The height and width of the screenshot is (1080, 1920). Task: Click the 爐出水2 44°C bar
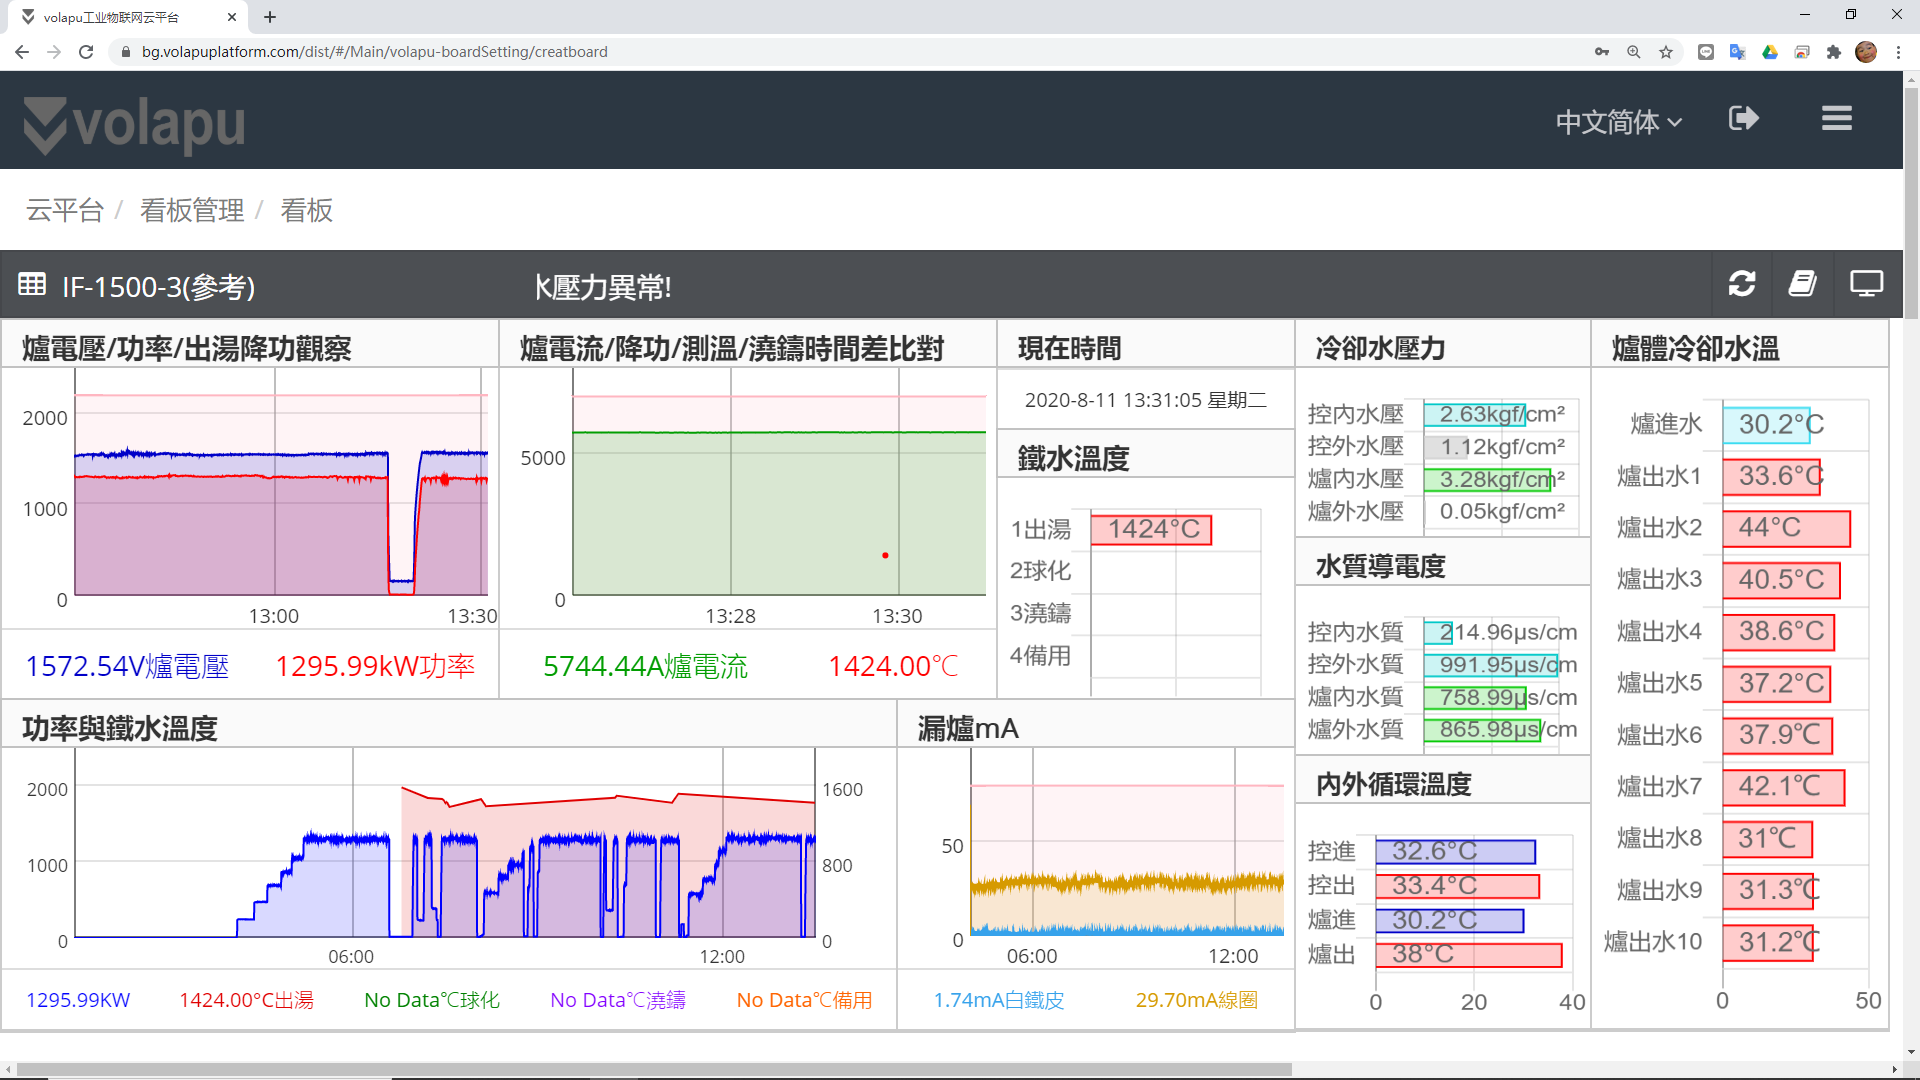pyautogui.click(x=1786, y=528)
